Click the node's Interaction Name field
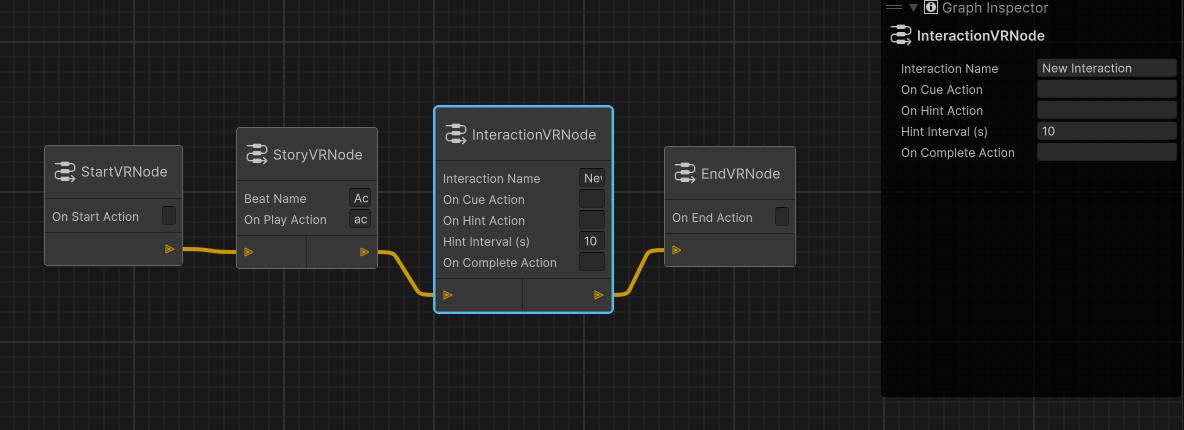 [x=593, y=178]
